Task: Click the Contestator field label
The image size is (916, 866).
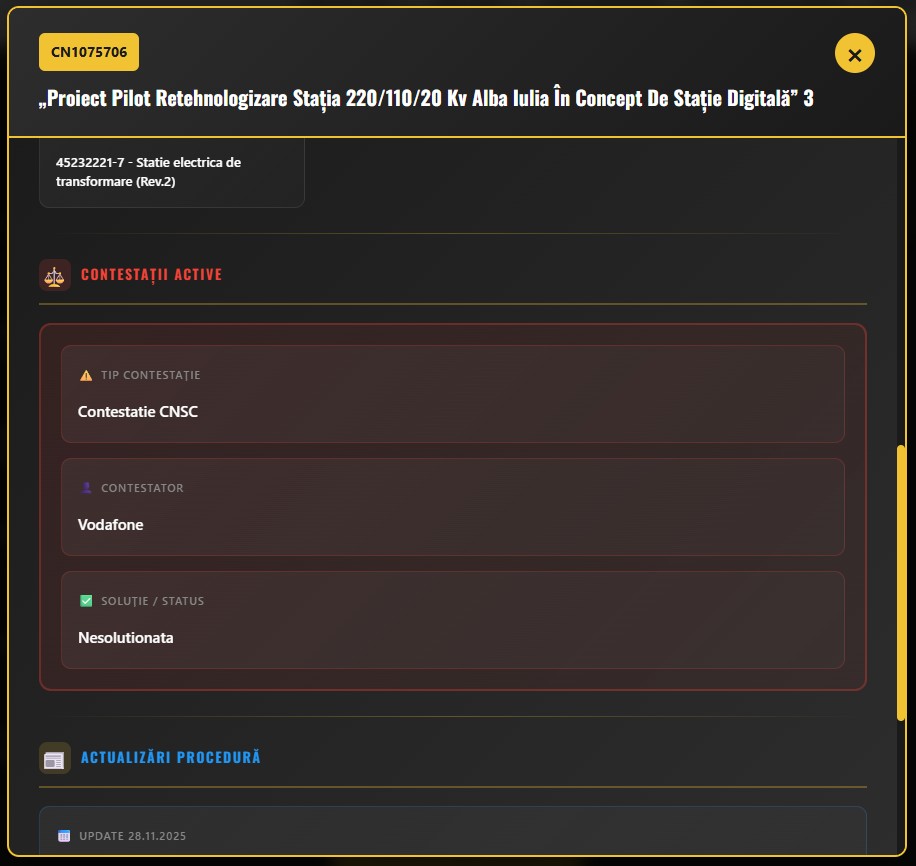Action: 142,488
